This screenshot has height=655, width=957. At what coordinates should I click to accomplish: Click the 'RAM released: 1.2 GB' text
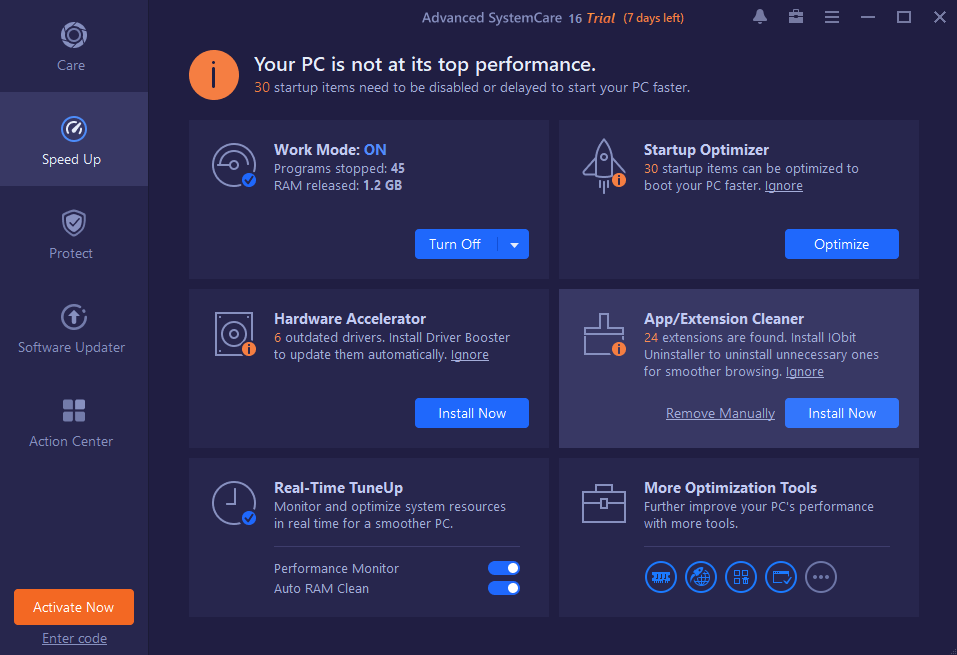tap(338, 186)
